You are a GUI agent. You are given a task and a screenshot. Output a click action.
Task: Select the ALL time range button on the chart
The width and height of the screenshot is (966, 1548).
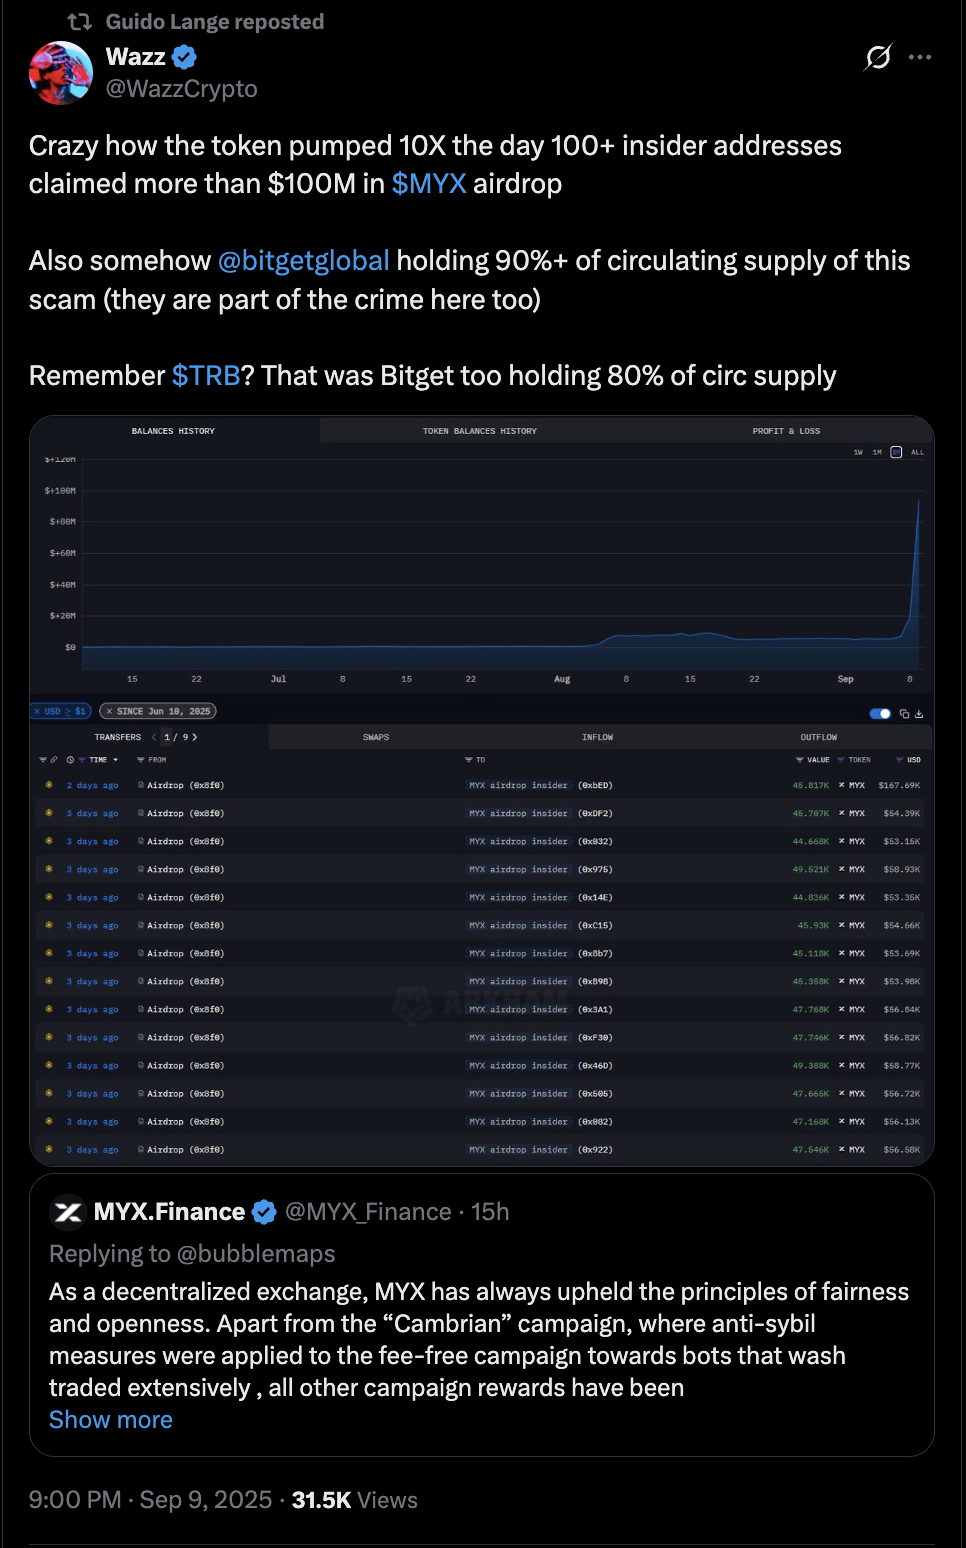(x=917, y=452)
